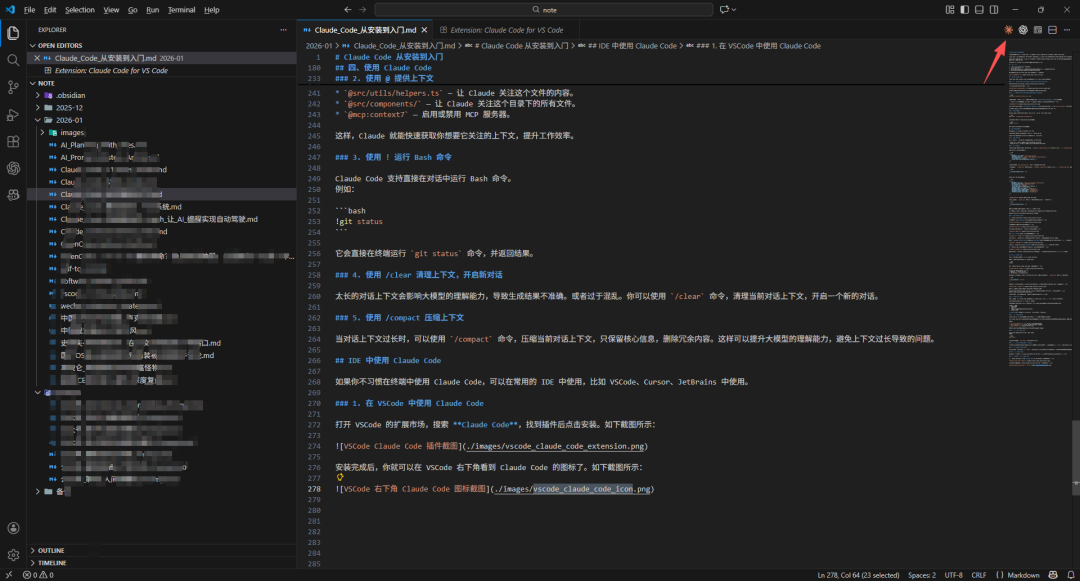1080x581 pixels.
Task: Click the 'note' command center search box
Action: [543, 10]
